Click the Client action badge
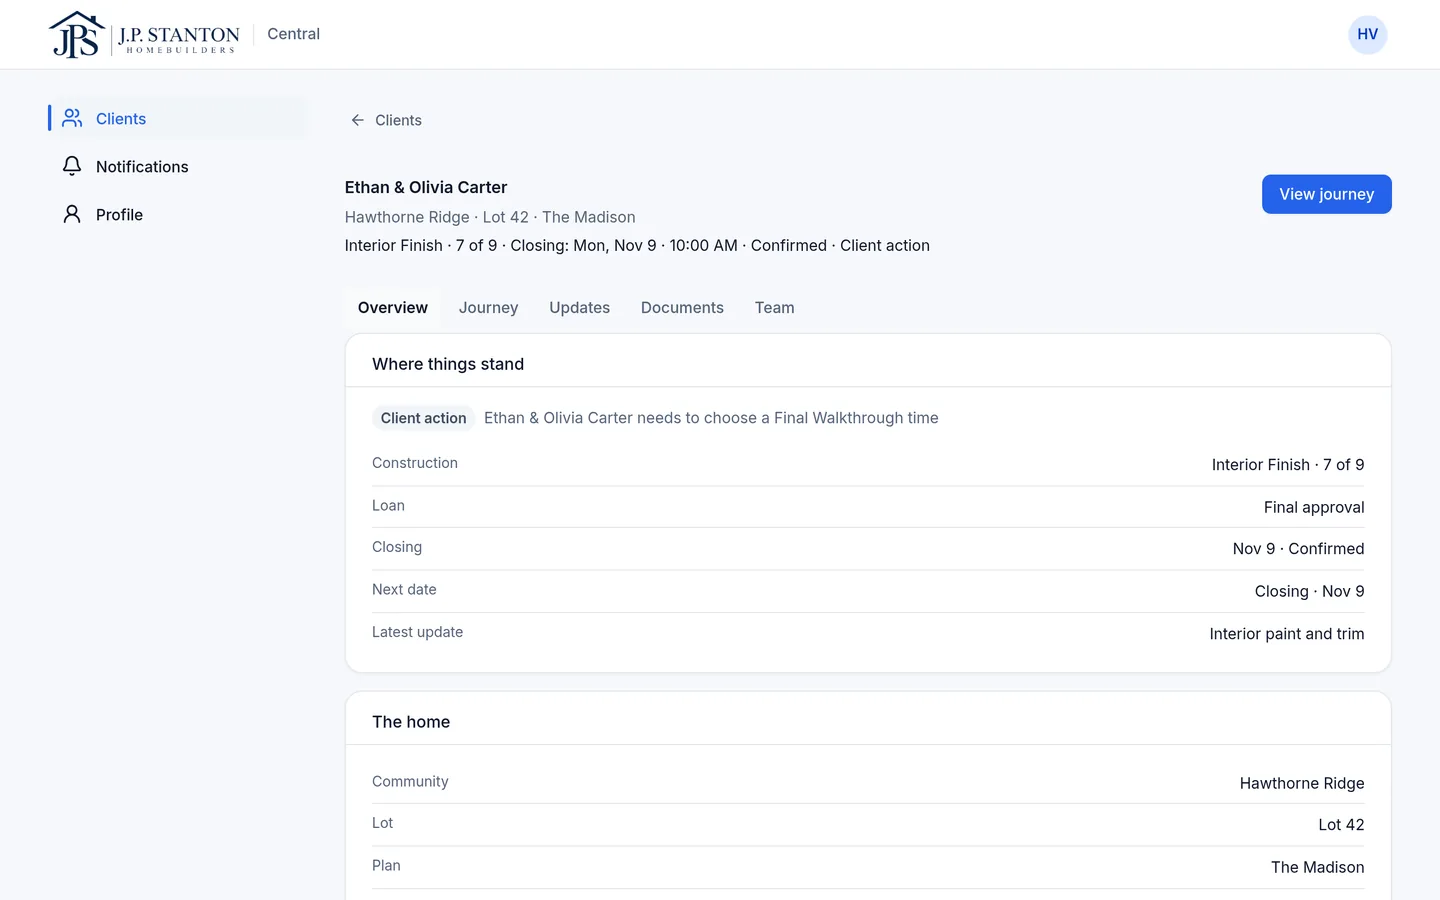Screen dimensions: 1440x900 tap(423, 418)
